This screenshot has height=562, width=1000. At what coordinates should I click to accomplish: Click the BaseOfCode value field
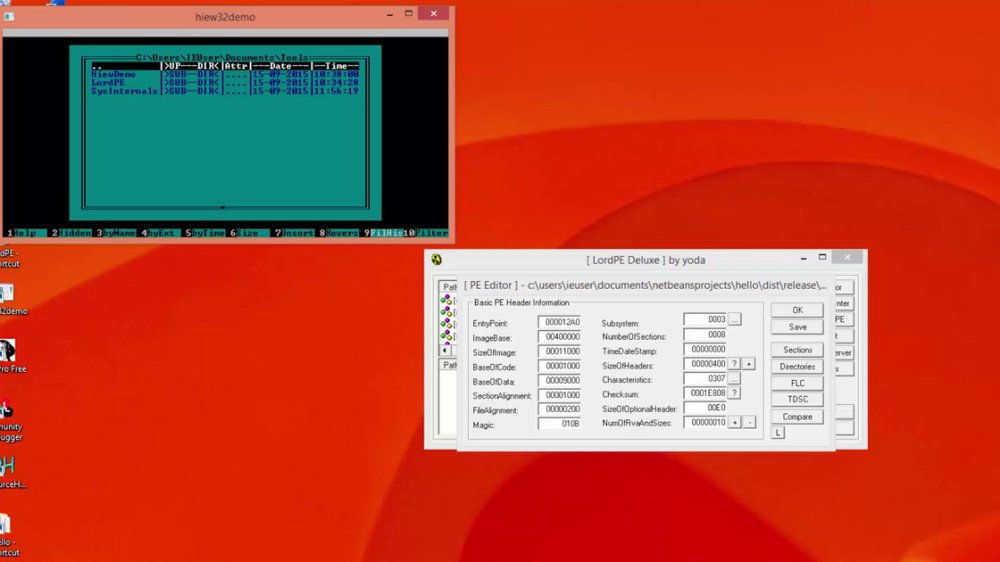pos(559,366)
